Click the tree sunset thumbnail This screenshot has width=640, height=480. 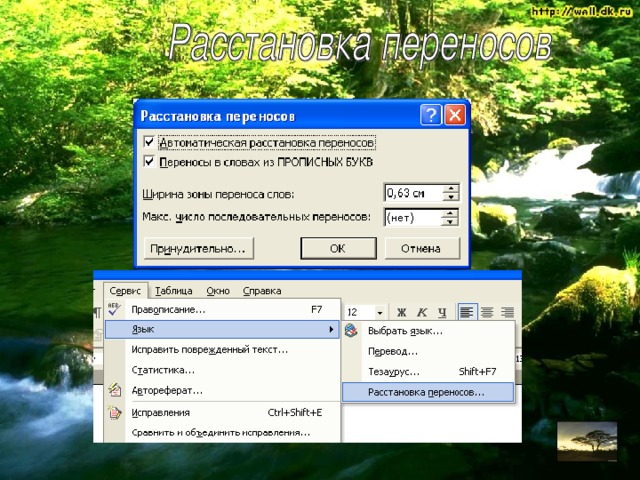click(587, 441)
